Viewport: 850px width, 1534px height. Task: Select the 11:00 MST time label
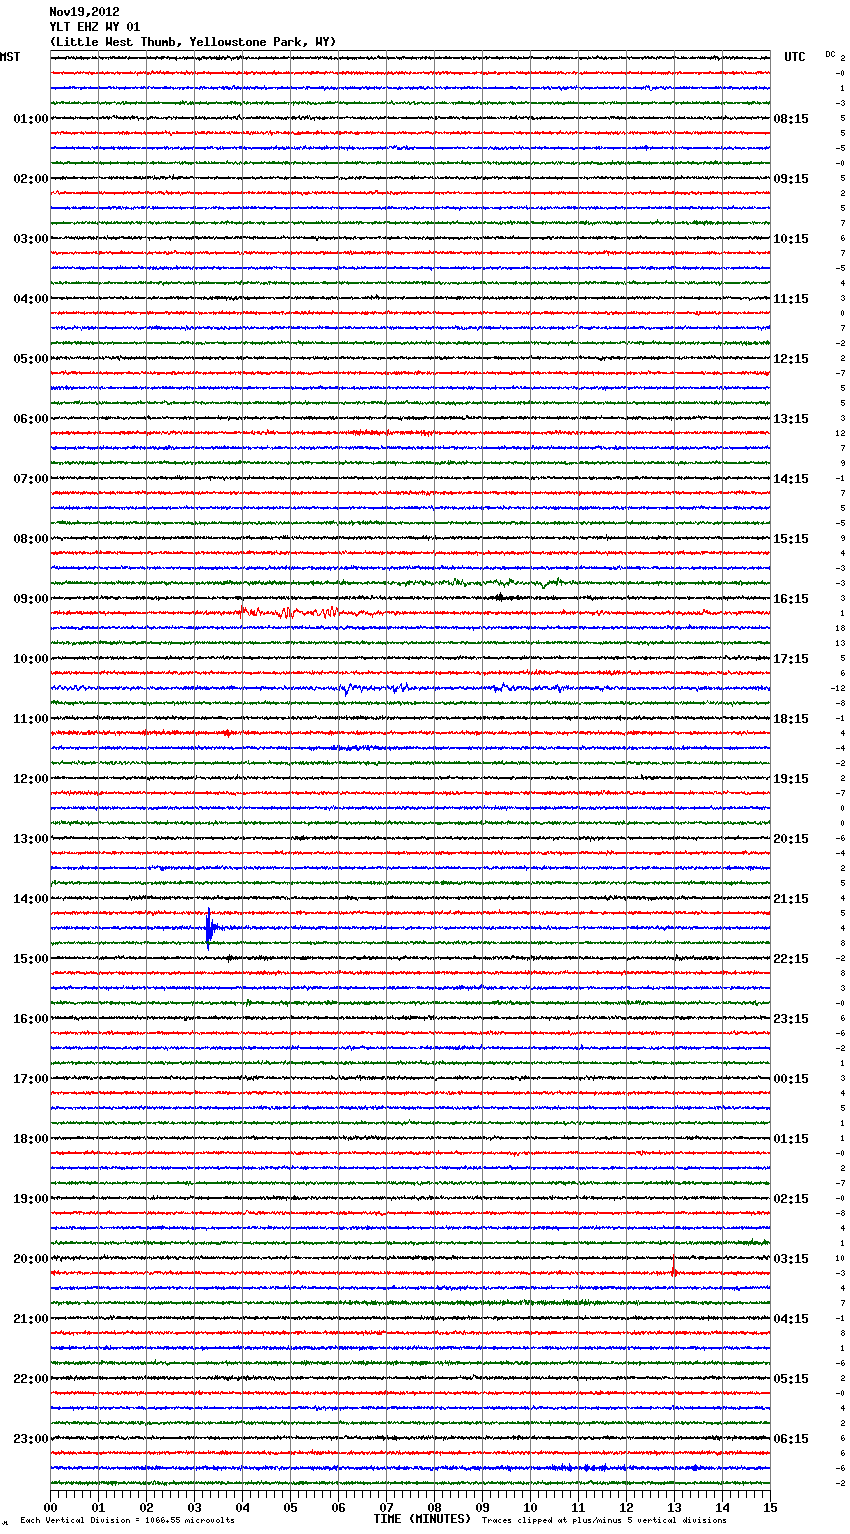[x=31, y=719]
